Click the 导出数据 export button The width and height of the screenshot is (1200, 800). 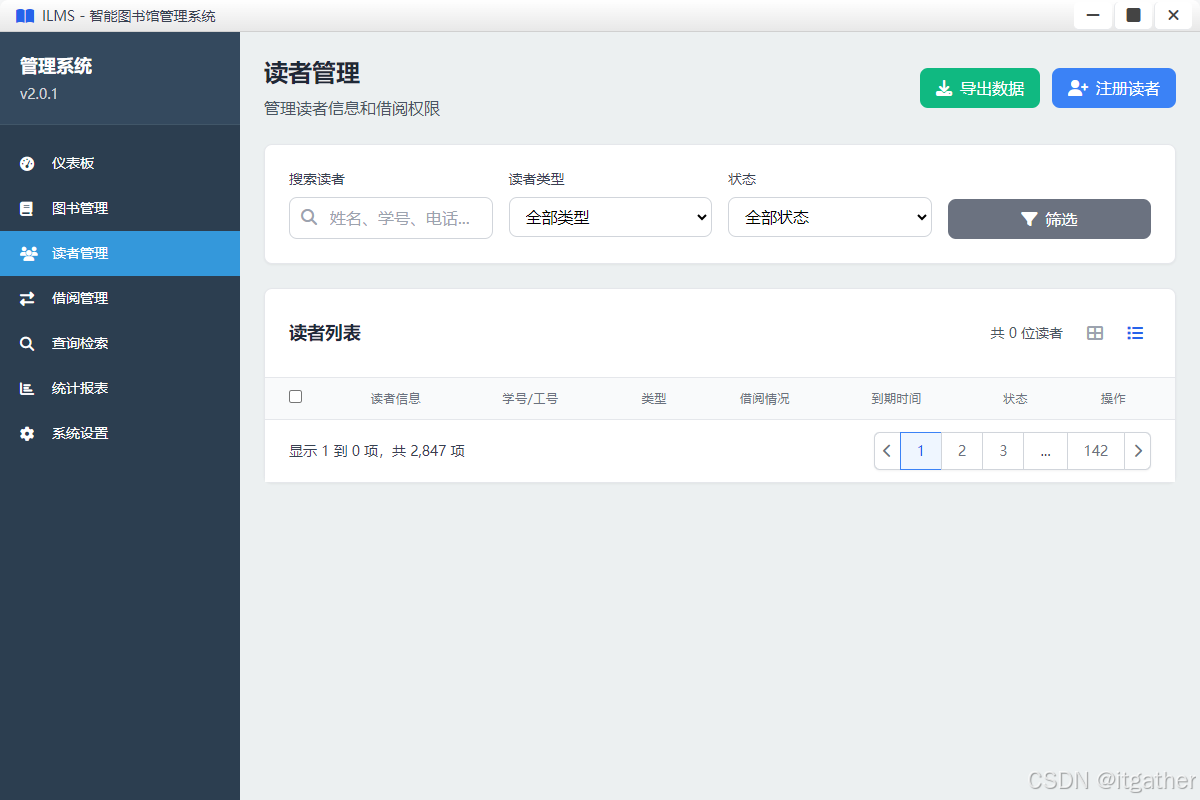click(980, 88)
